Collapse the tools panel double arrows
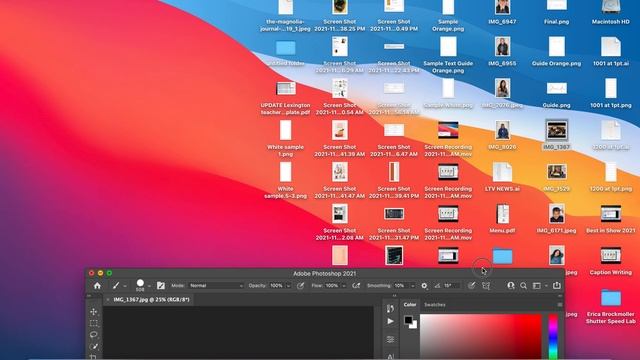 point(89,296)
